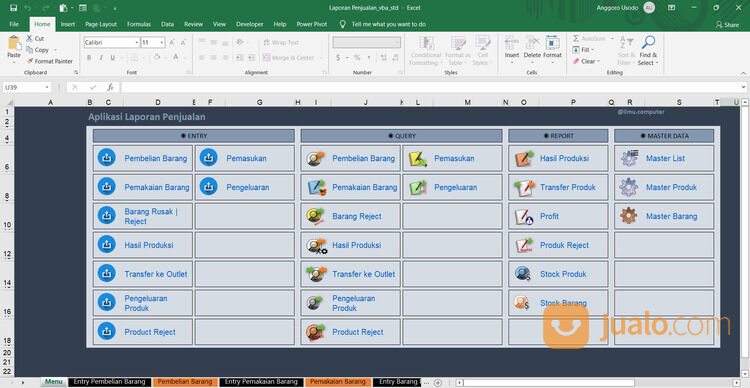
Task: Toggle Bold formatting
Action: click(x=89, y=57)
